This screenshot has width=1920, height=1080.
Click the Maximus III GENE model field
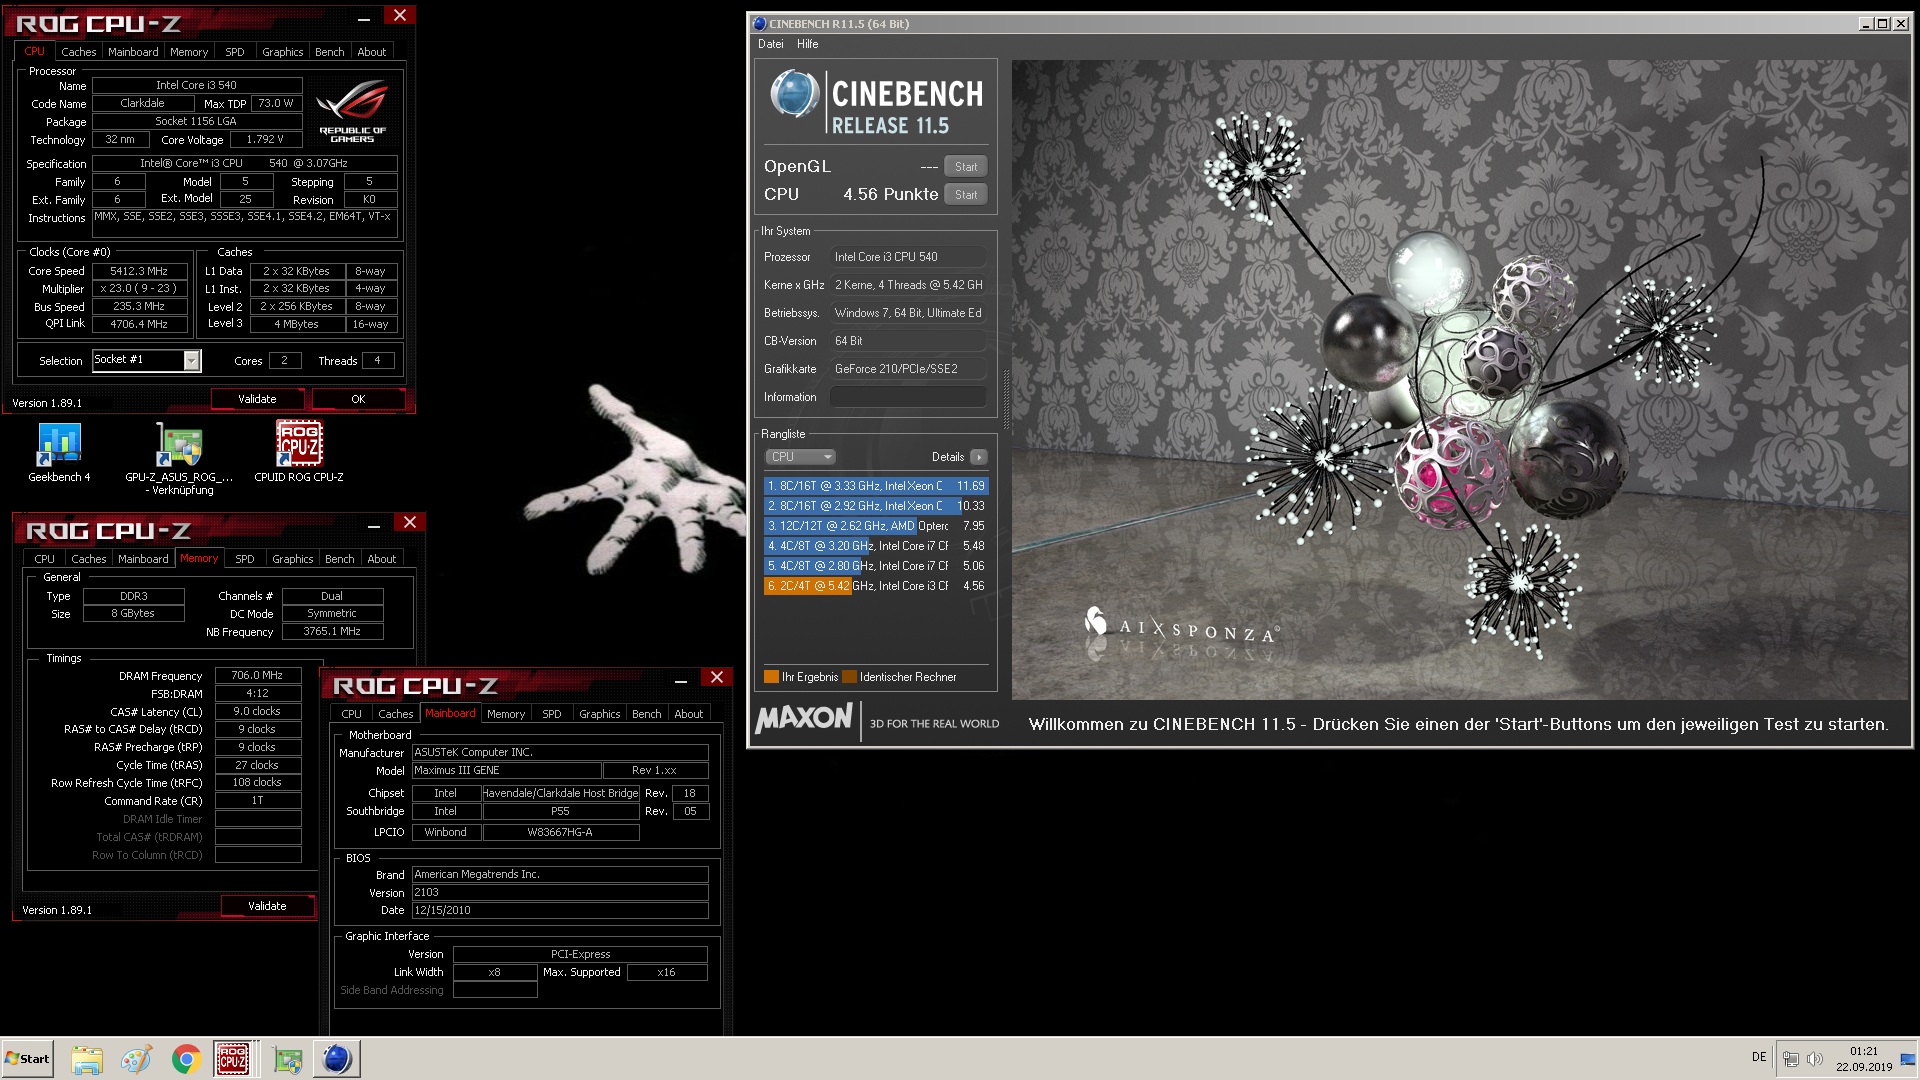(506, 771)
